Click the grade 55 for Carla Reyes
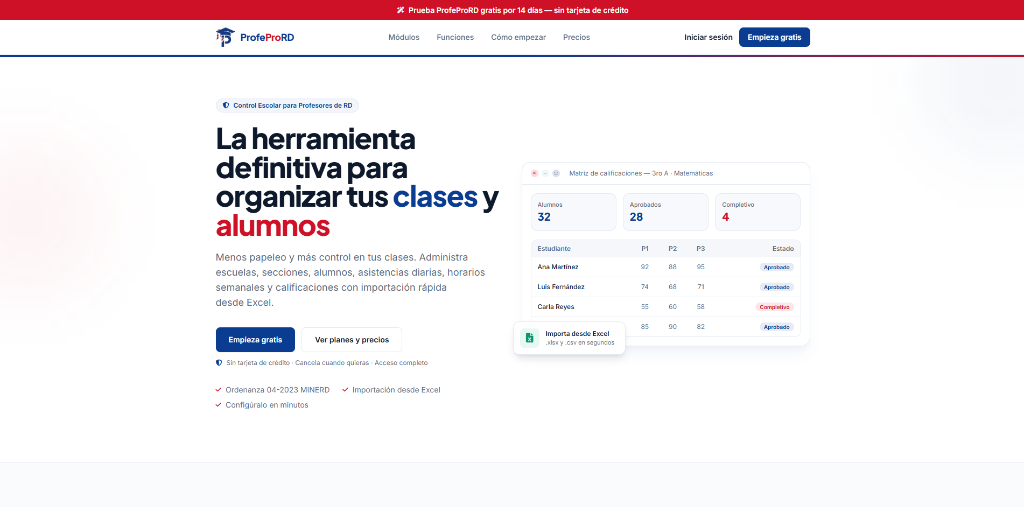 (x=645, y=306)
